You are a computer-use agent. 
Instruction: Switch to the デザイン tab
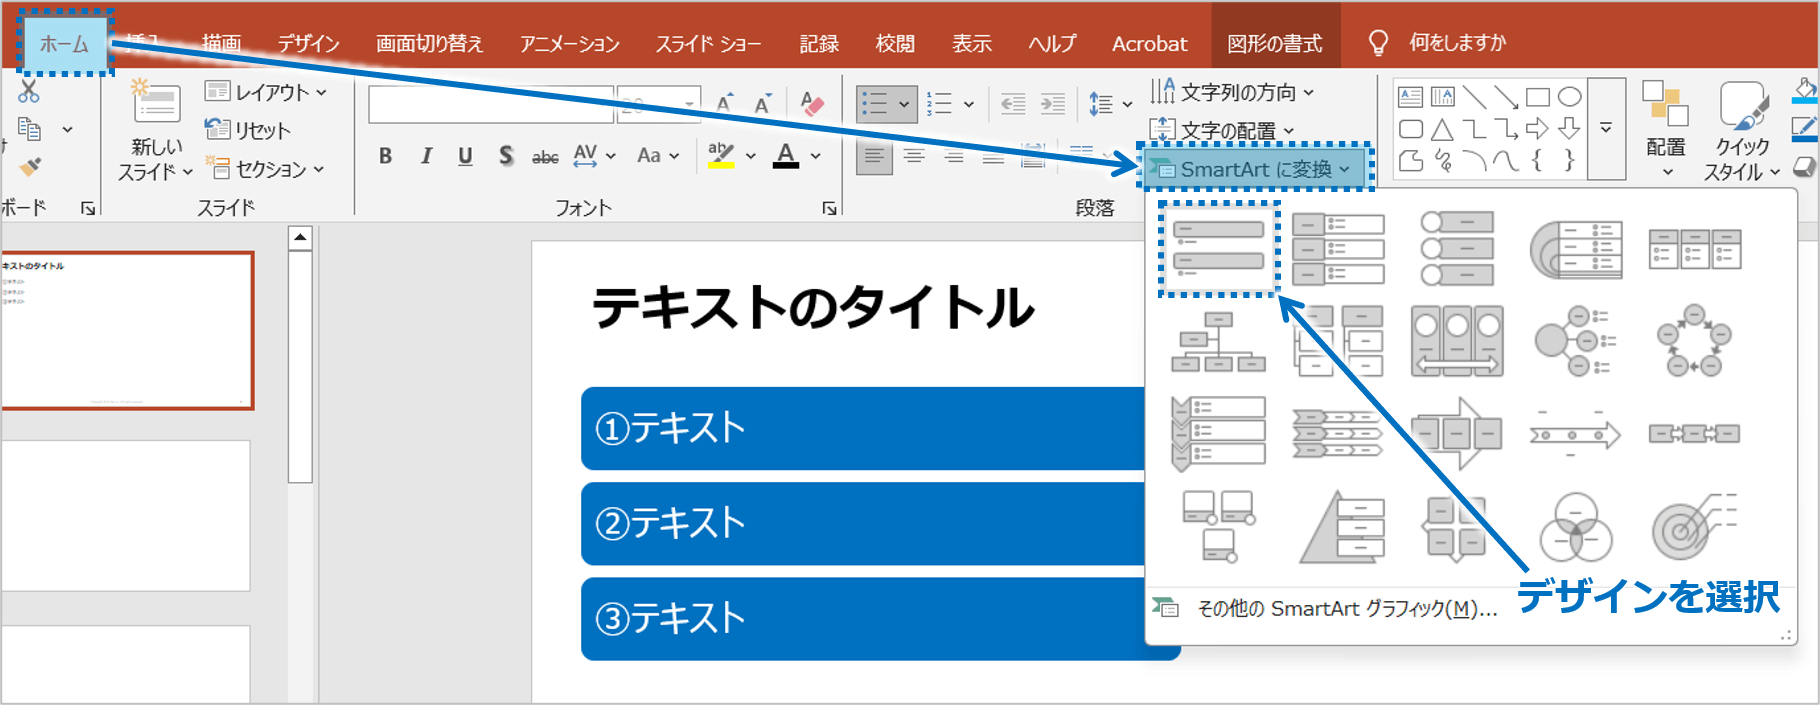[308, 43]
